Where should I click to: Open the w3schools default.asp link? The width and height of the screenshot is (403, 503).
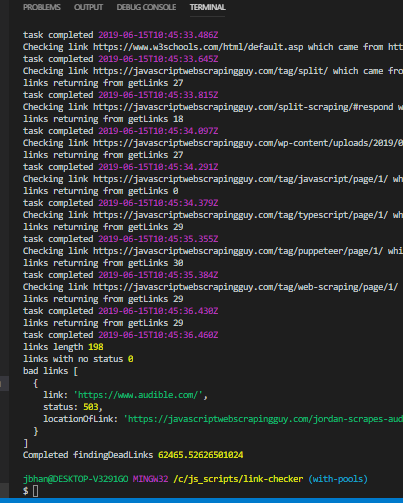tap(198, 47)
